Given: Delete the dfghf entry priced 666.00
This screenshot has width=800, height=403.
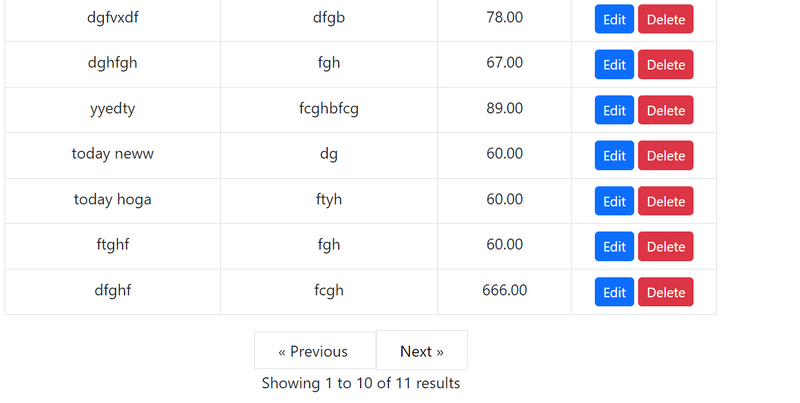Looking at the screenshot, I should 665,292.
